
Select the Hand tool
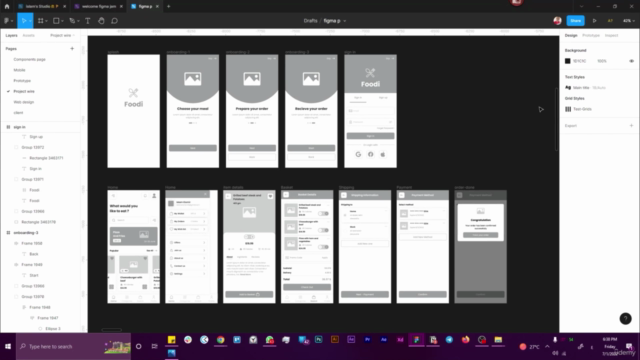(x=101, y=21)
